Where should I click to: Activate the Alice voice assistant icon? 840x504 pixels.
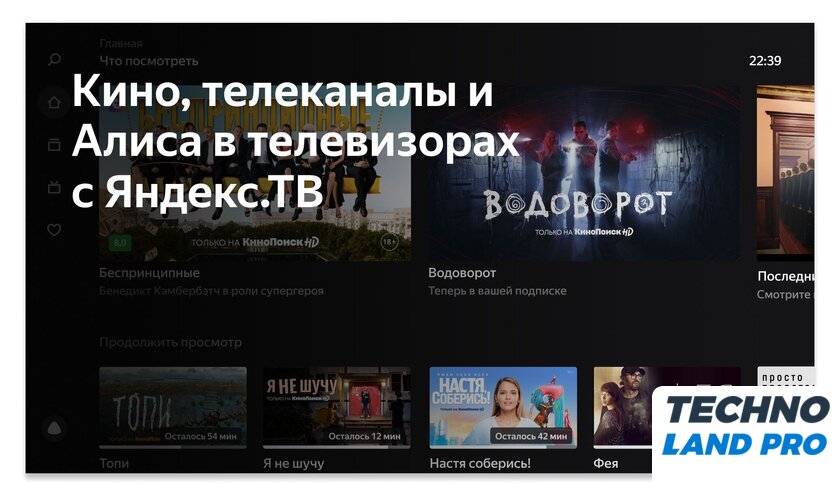click(x=54, y=428)
